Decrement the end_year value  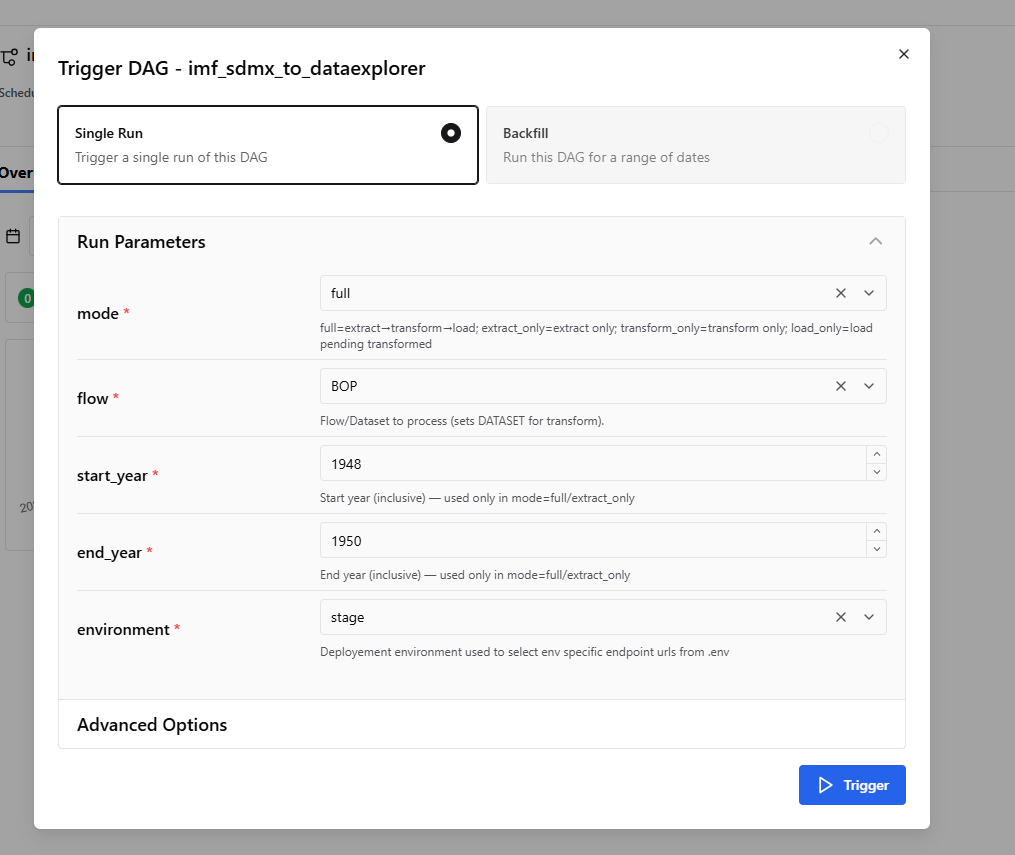coord(877,549)
